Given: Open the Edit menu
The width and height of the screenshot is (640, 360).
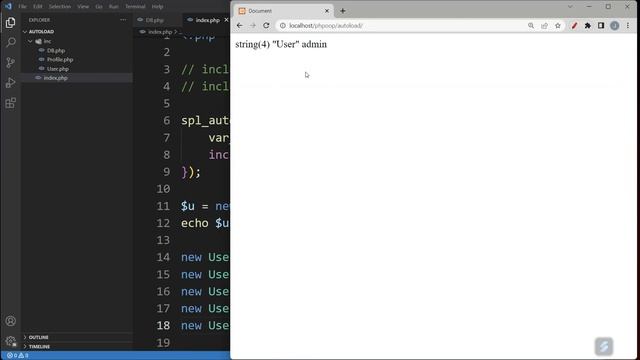Looking at the screenshot, I should [x=38, y=7].
